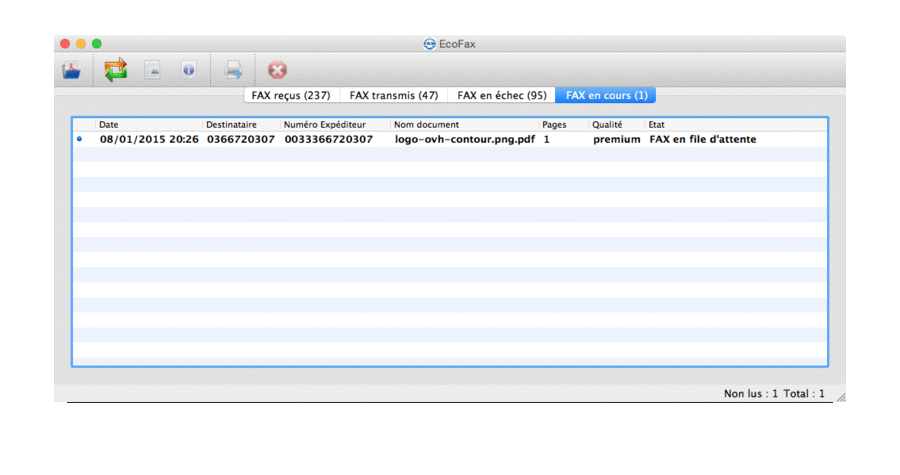
Task: Click the open PDF folder toolbar icon
Action: pos(72,70)
